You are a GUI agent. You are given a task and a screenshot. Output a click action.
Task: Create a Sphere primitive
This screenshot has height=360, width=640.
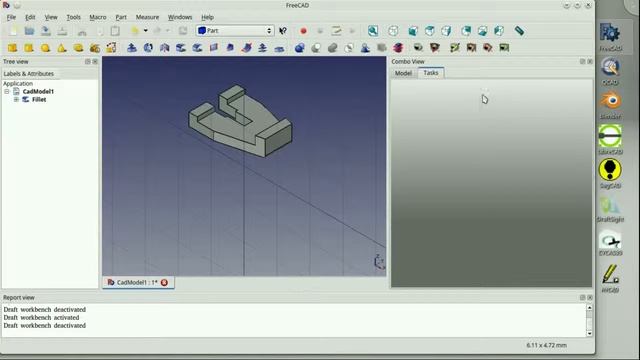45,48
